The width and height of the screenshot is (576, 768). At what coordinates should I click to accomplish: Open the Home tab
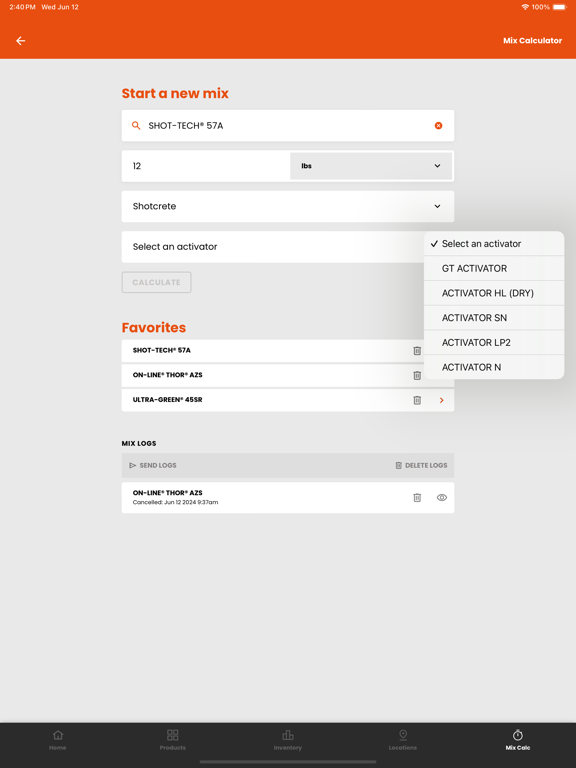(58, 740)
